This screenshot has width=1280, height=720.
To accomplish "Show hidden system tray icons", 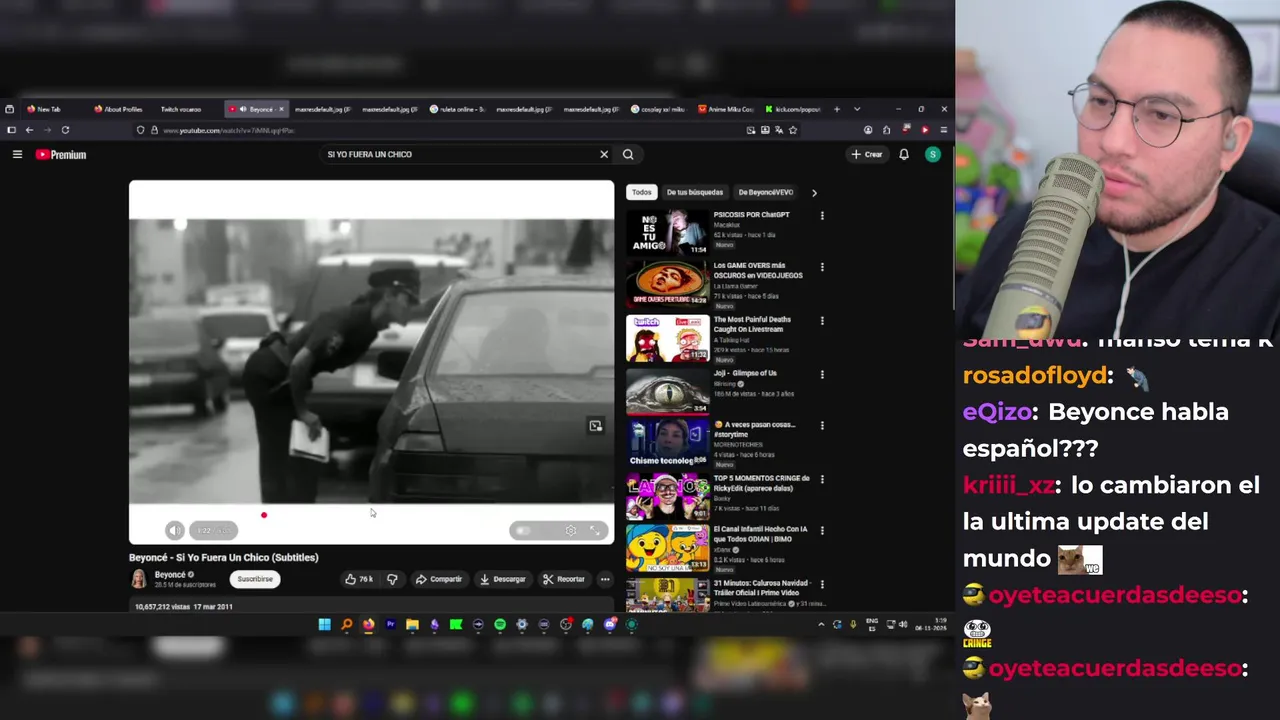I will click(x=821, y=625).
